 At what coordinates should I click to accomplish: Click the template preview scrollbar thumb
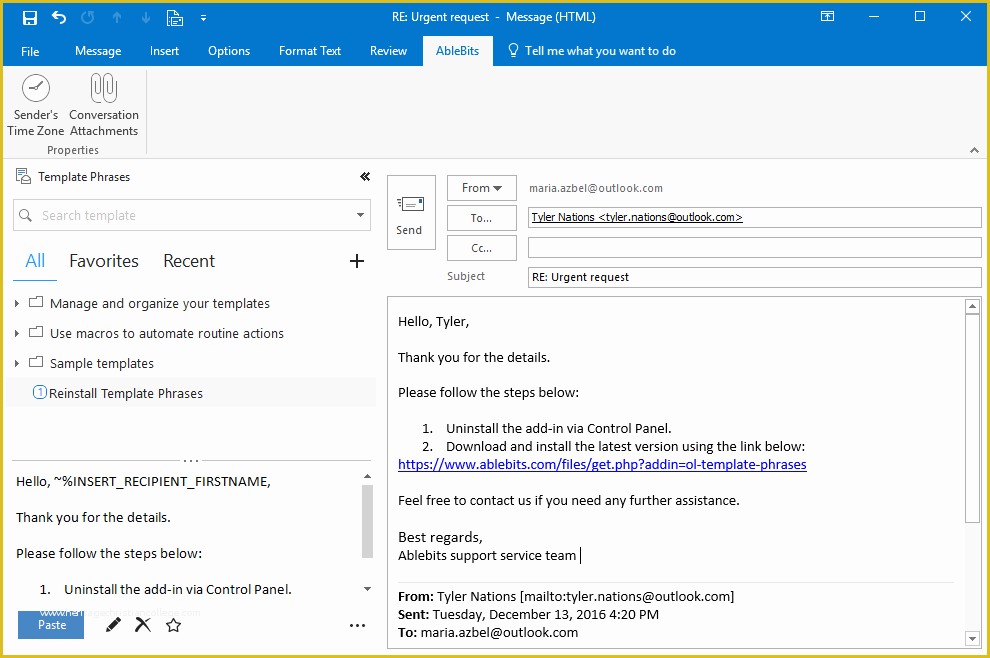pos(367,522)
